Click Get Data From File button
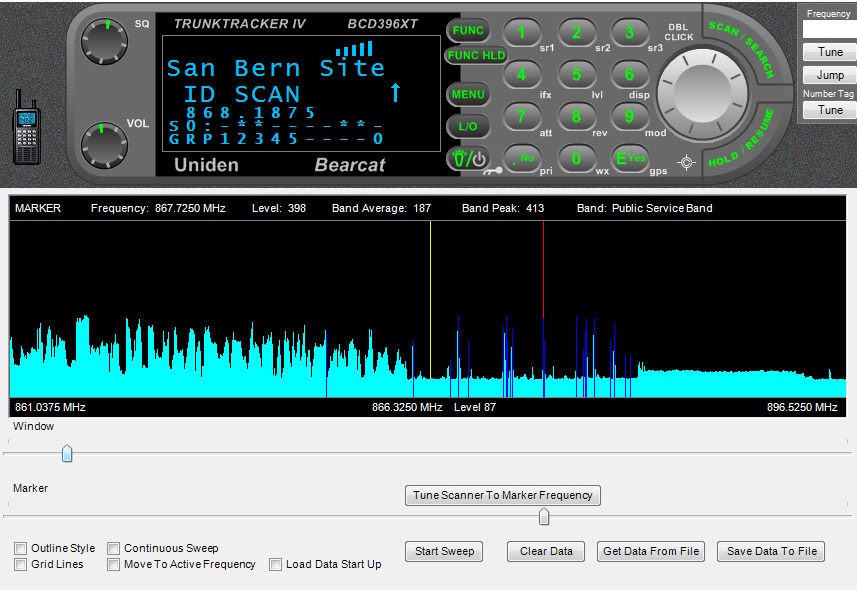This screenshot has width=857, height=591. click(x=651, y=551)
